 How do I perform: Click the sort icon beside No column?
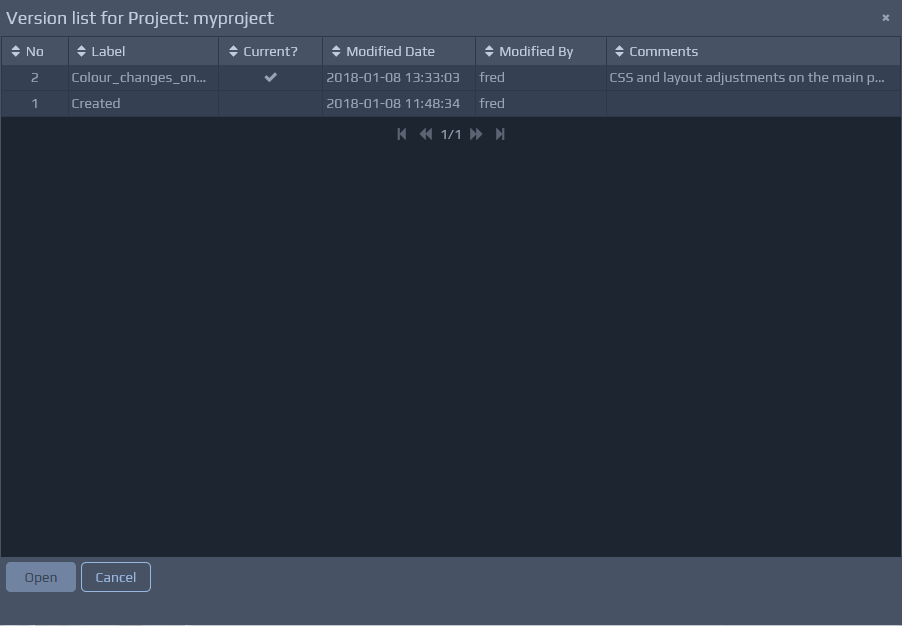point(16,51)
